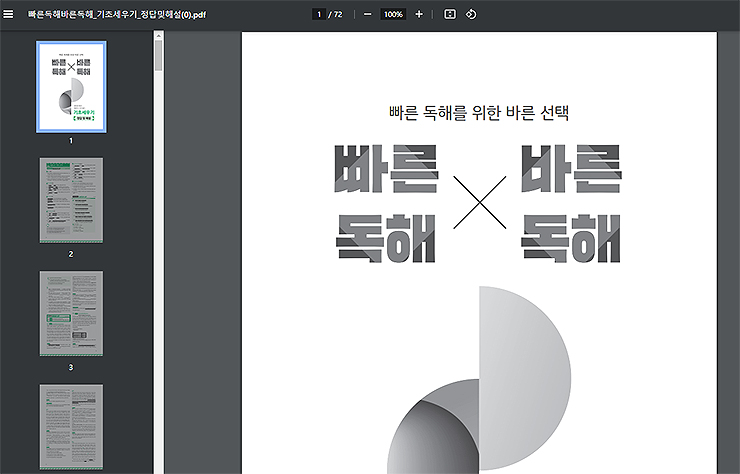
Task: Click the heading '빠른 독해를 위한 바른 선택'
Action: [x=479, y=113]
